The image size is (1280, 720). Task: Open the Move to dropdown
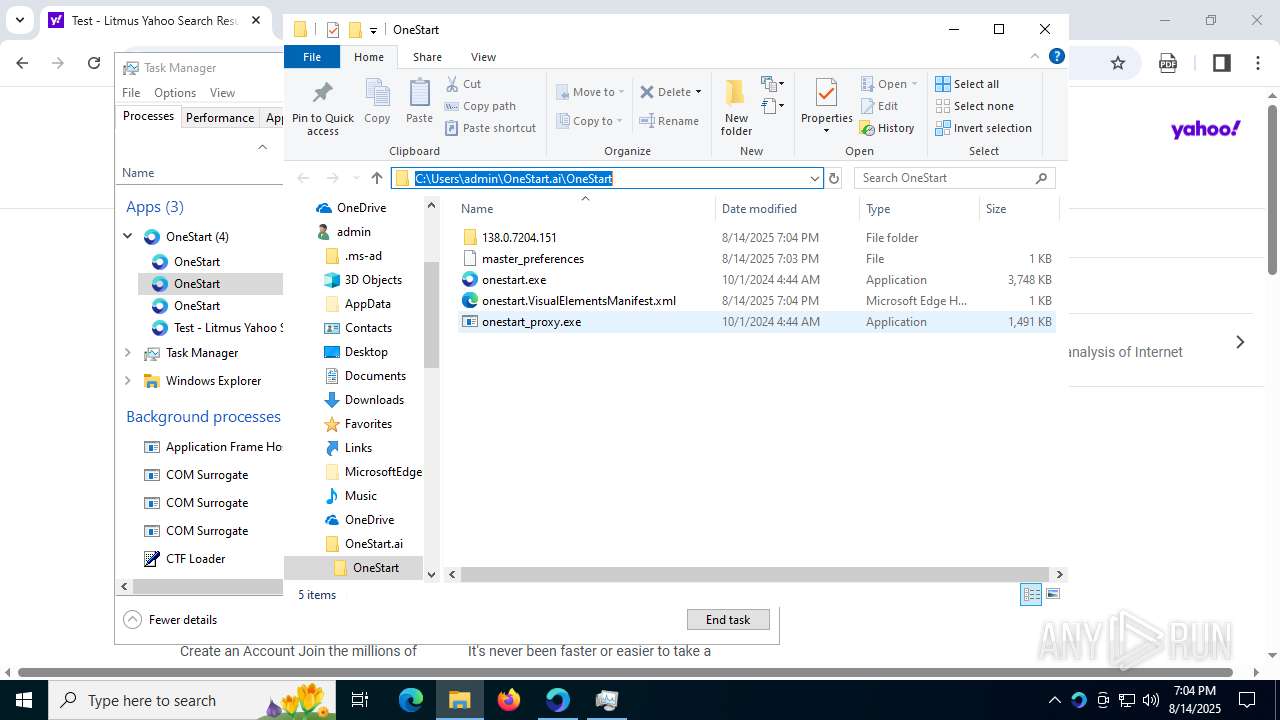pyautogui.click(x=590, y=92)
